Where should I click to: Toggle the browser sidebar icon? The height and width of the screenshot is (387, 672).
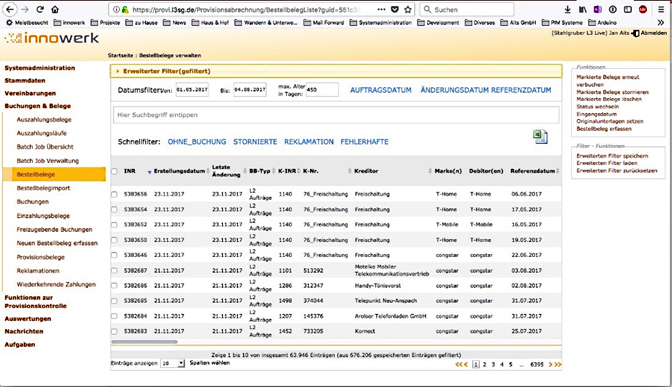tap(628, 9)
